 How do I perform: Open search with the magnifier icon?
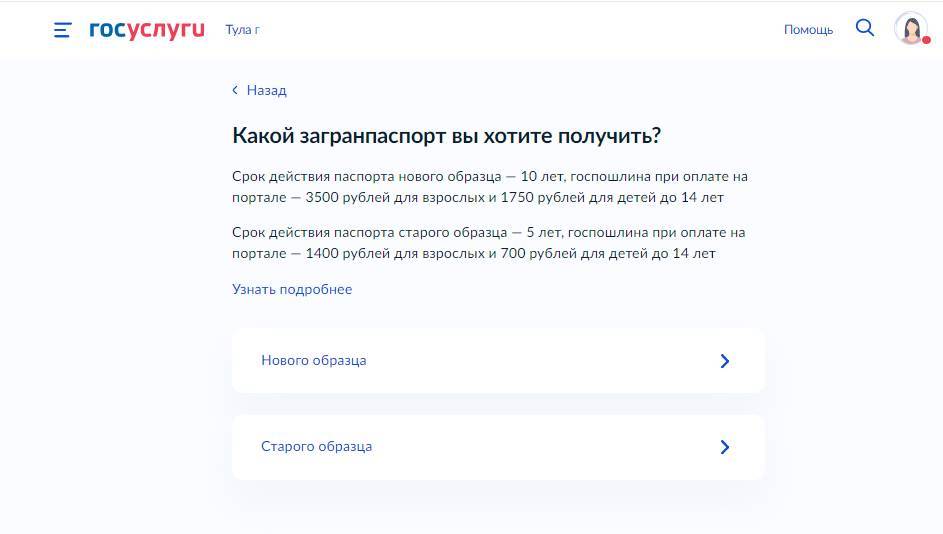865,28
